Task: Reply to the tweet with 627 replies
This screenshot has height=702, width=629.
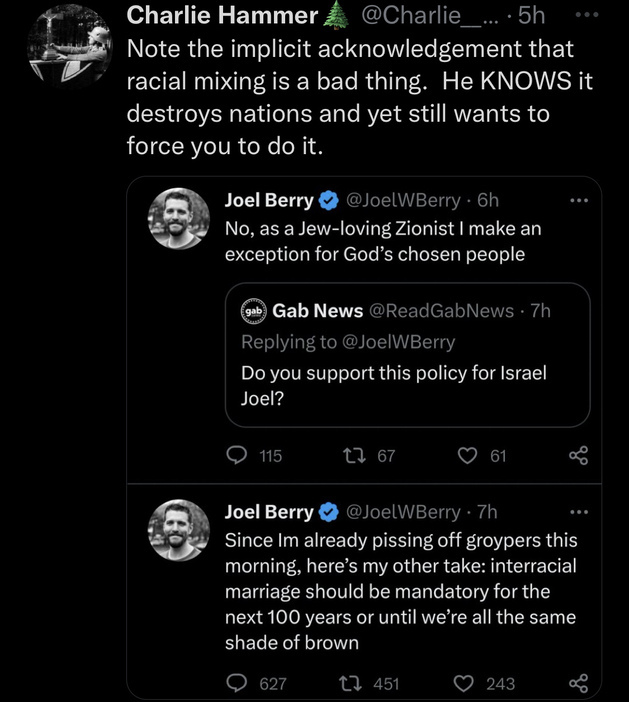Action: 237,683
